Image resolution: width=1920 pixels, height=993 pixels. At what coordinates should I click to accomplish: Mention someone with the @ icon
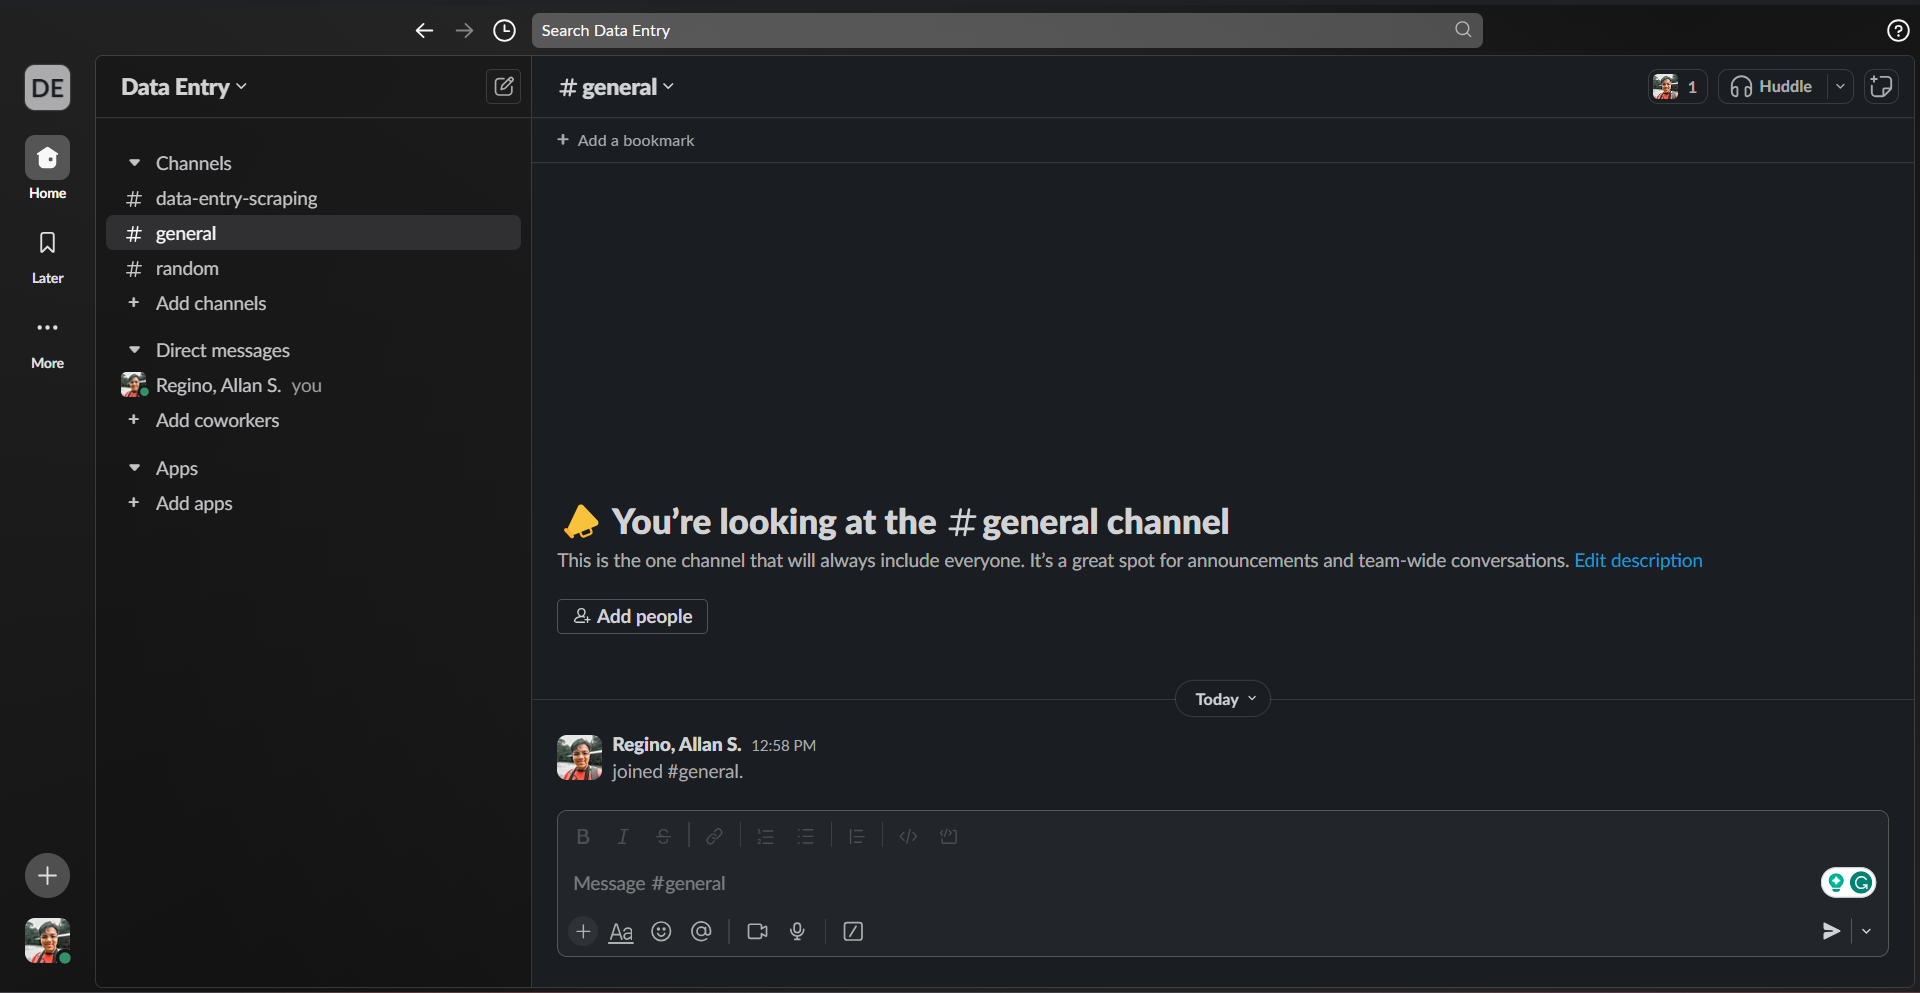coord(702,932)
